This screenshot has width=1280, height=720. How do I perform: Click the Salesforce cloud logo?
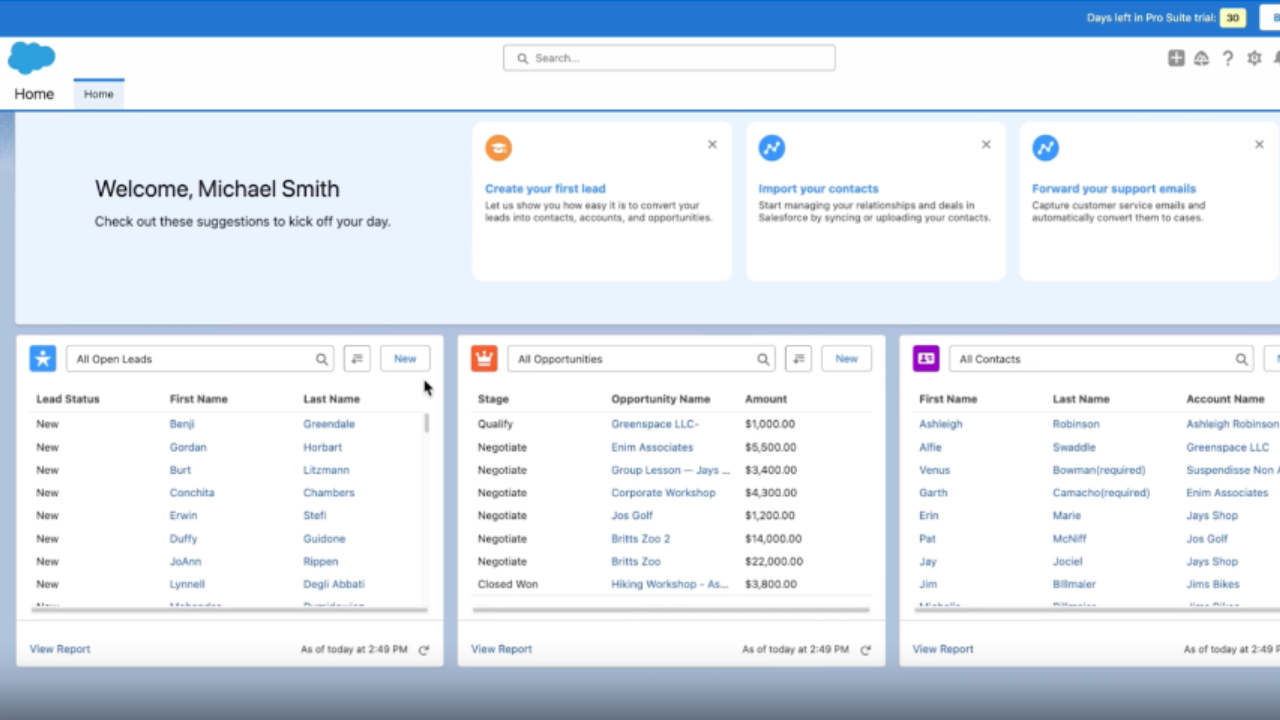(31, 59)
